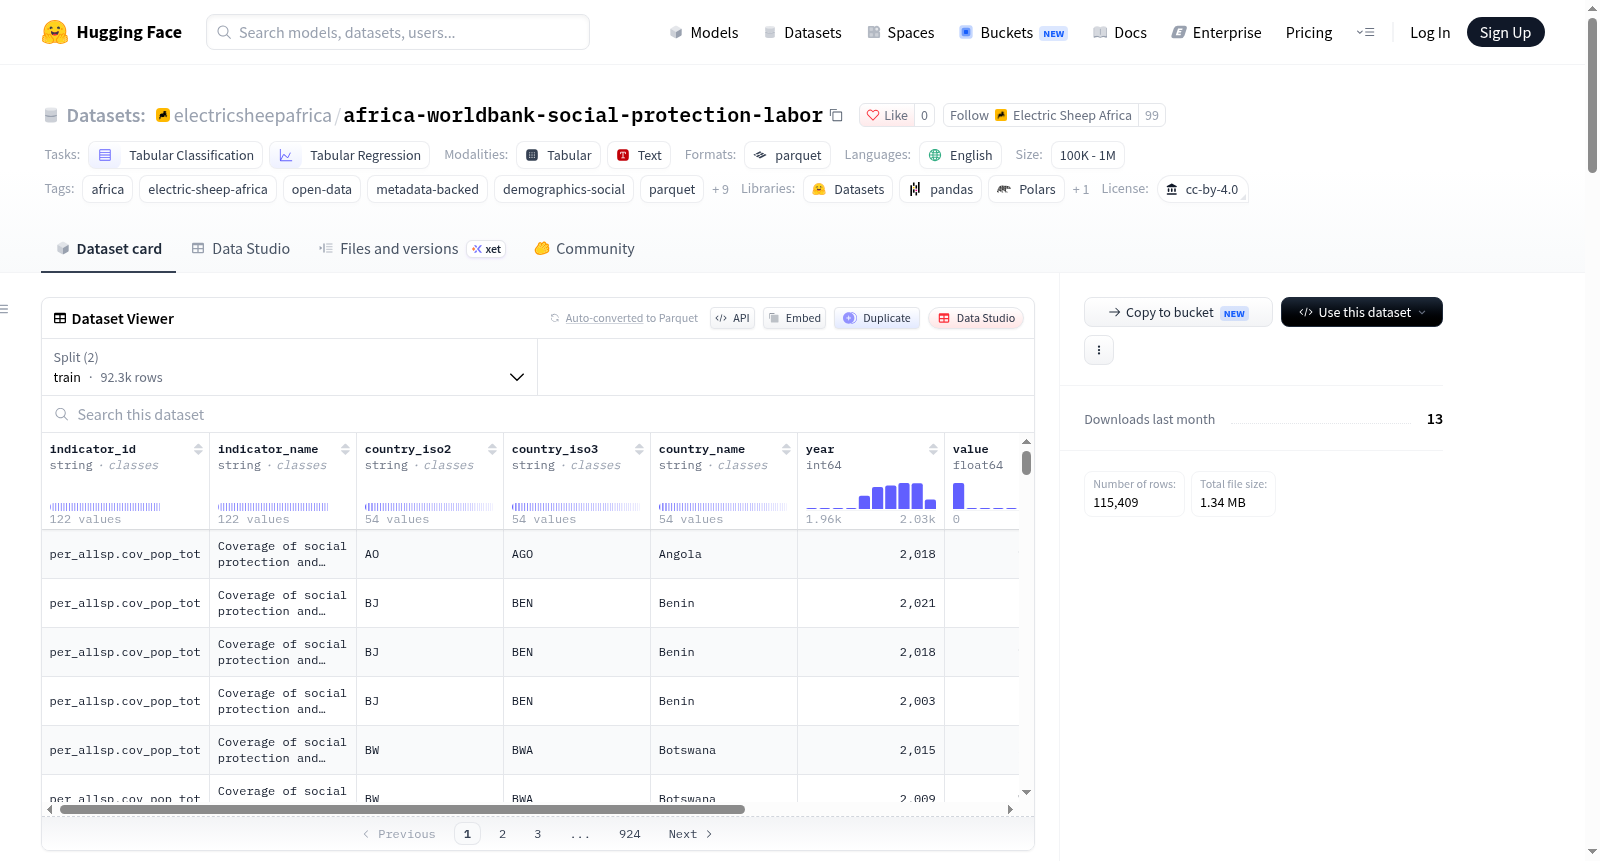Click the heart Like button
1600x861 pixels.
coord(887,115)
